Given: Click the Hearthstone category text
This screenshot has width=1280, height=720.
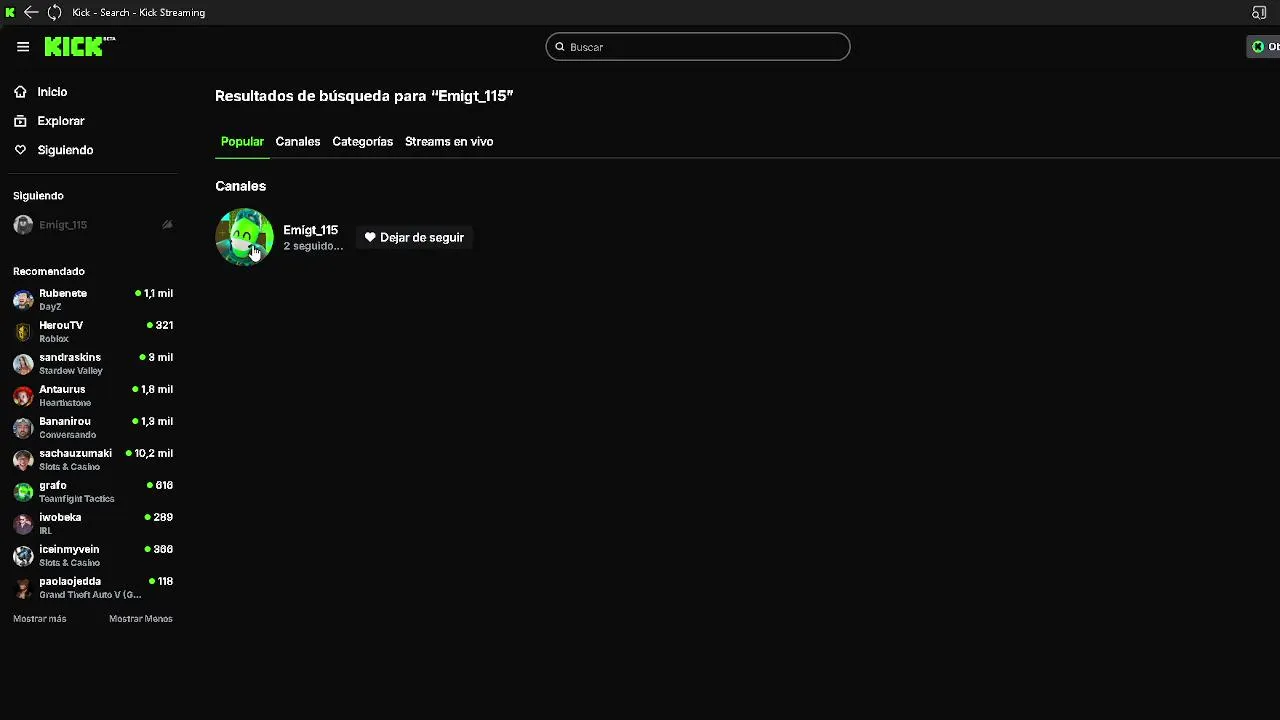Looking at the screenshot, I should click(65, 403).
